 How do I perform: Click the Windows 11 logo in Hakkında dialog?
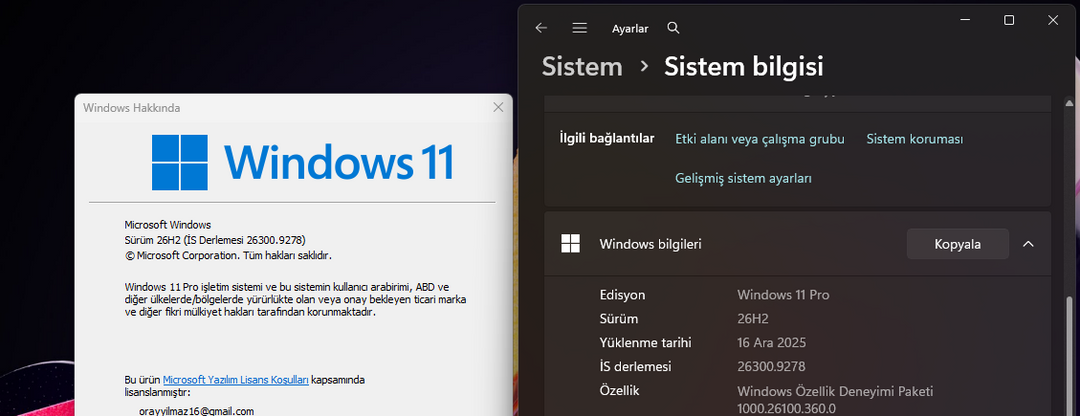pos(302,163)
